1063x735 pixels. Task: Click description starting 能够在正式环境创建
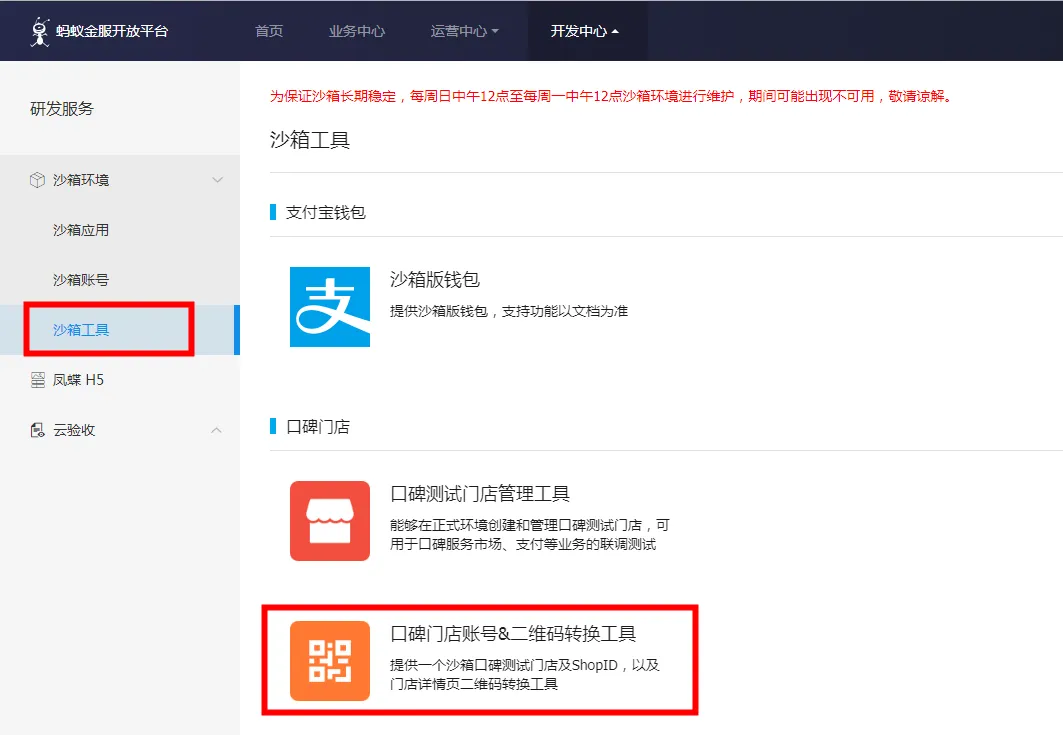pyautogui.click(x=529, y=534)
